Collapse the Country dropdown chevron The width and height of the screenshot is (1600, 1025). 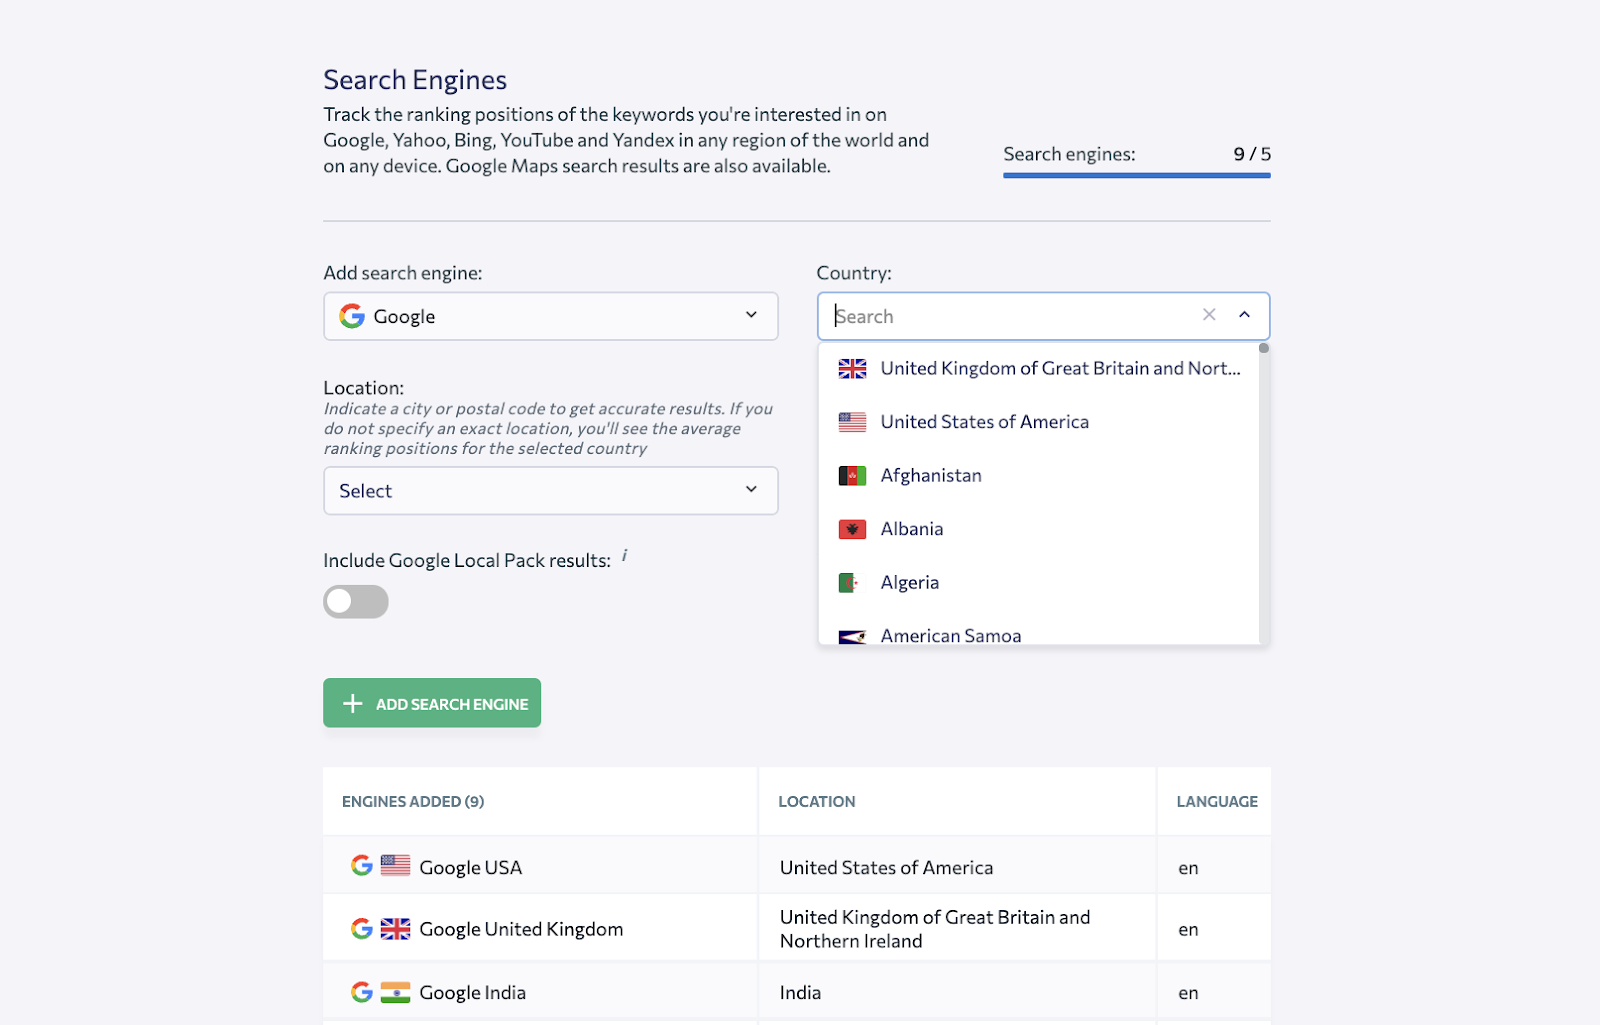point(1244,315)
